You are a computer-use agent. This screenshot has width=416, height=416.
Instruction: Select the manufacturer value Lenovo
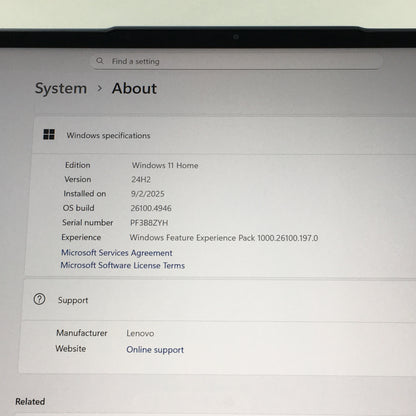tap(140, 333)
